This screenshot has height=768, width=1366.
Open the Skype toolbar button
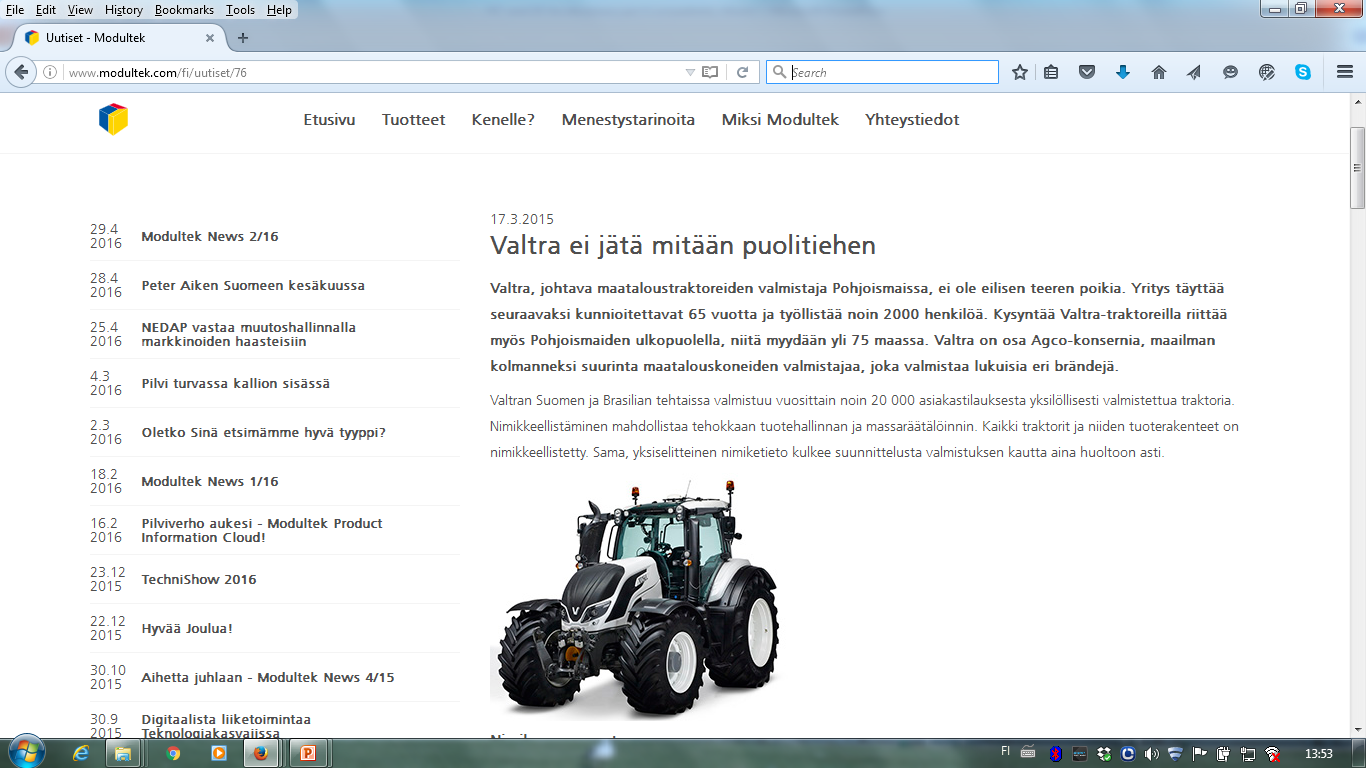1303,72
